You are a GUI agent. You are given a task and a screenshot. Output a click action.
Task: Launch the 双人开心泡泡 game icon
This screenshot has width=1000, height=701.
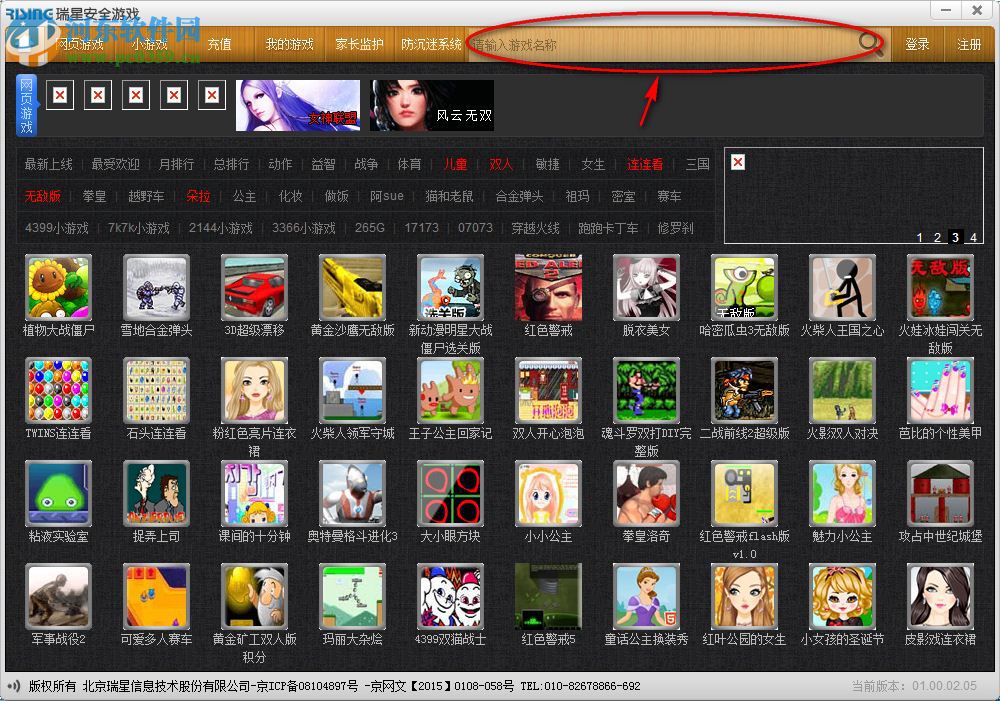[548, 390]
